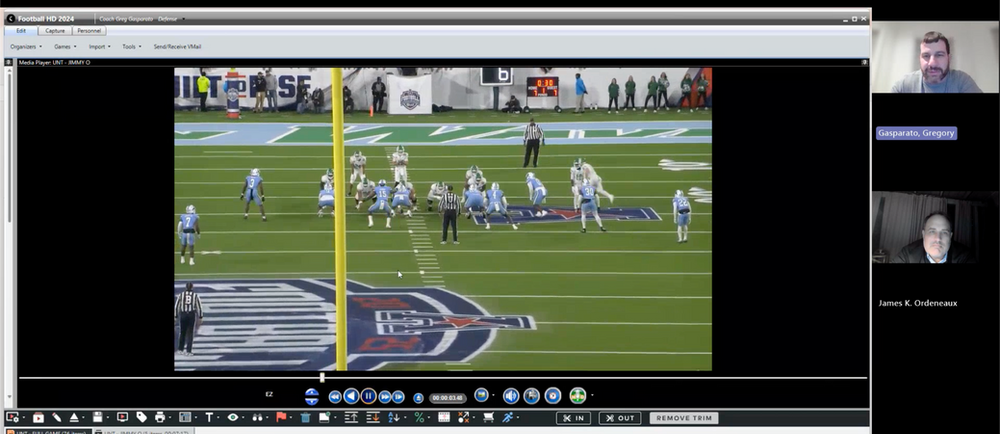Pause the video playback
The height and width of the screenshot is (434, 1000).
tap(369, 396)
